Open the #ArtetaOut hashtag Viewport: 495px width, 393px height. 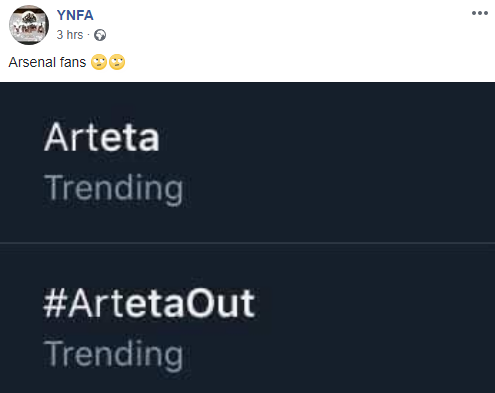149,303
